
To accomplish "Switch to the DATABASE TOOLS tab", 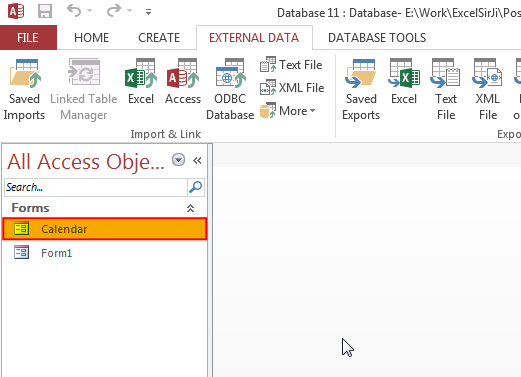I will 377,38.
